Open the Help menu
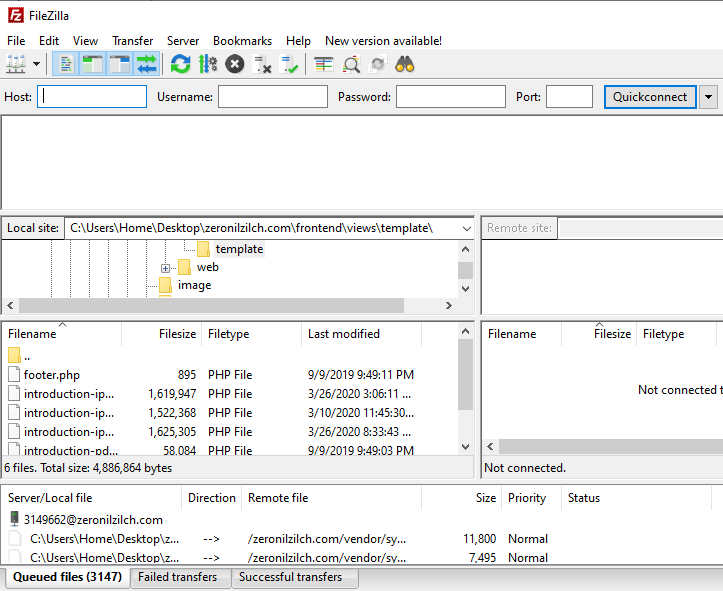Image resolution: width=723 pixels, height=591 pixels. [298, 41]
